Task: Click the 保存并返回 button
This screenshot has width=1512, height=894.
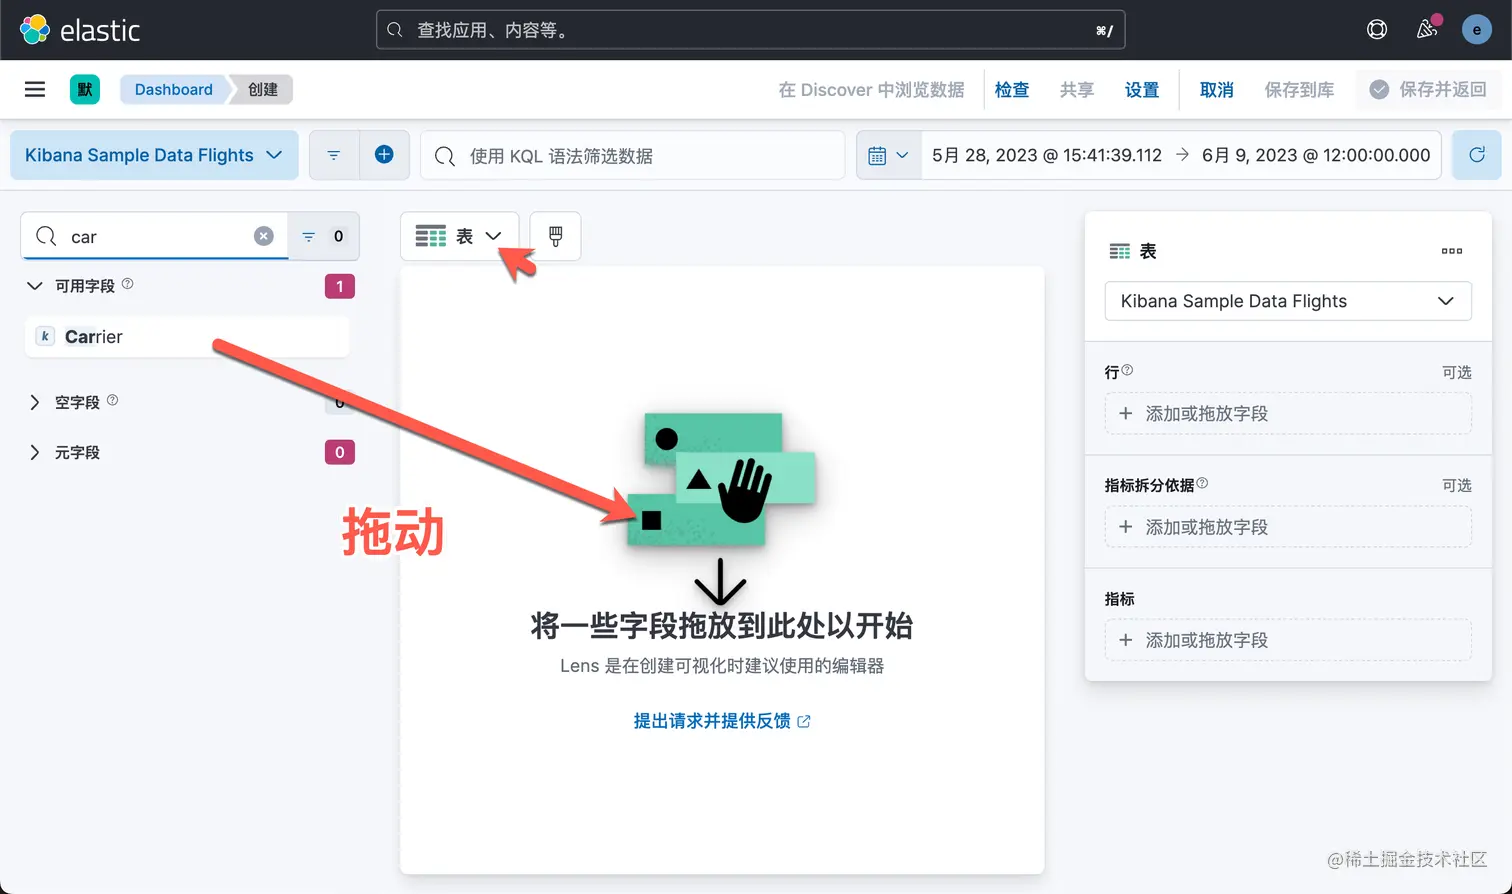Action: coord(1428,89)
